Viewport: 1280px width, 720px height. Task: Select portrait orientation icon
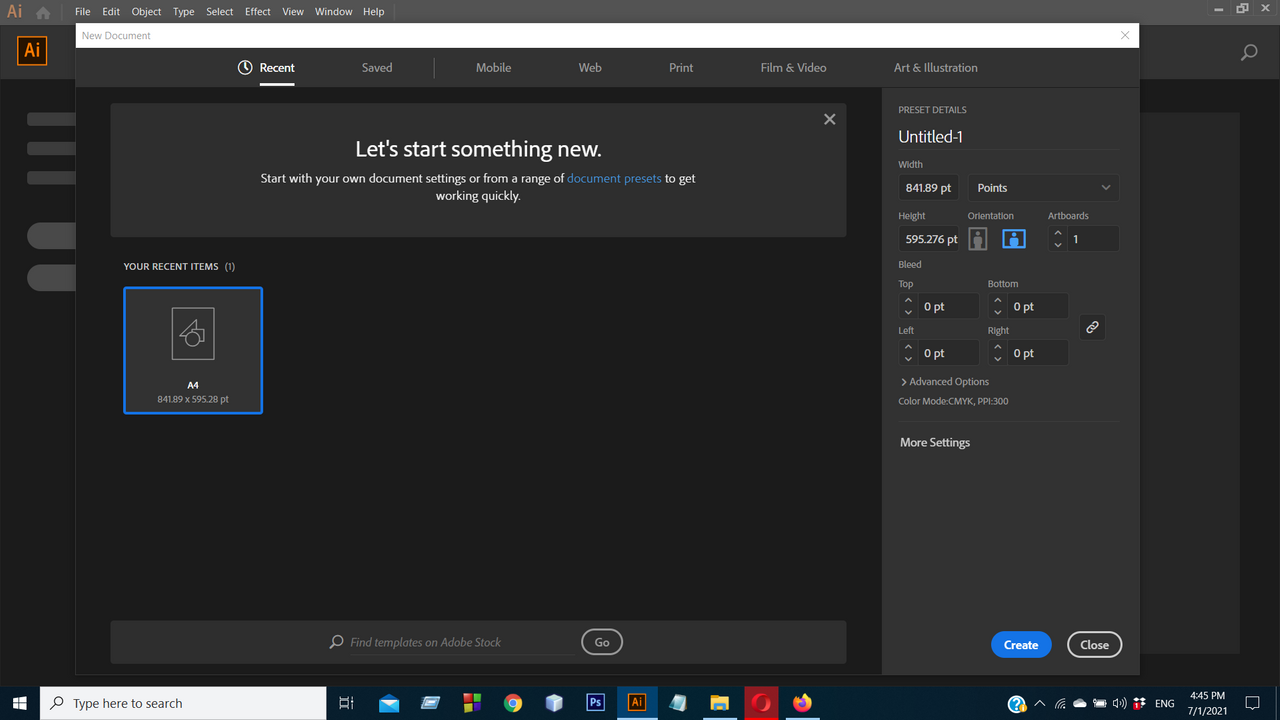pos(978,239)
